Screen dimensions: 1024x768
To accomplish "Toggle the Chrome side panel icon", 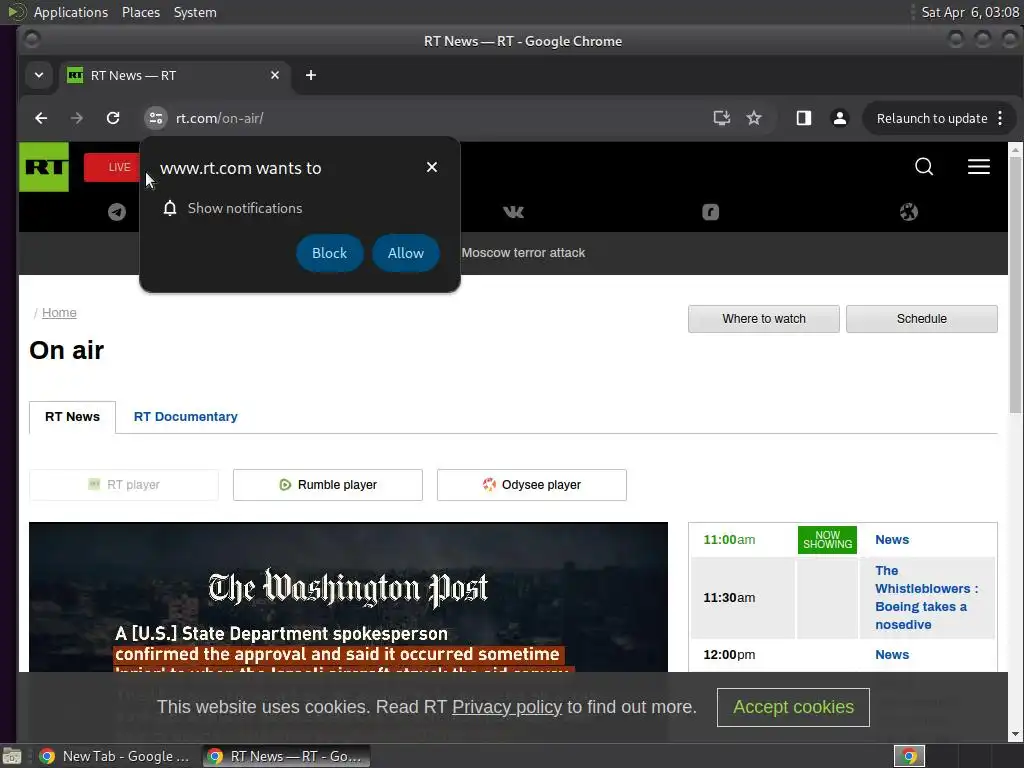I will click(803, 118).
